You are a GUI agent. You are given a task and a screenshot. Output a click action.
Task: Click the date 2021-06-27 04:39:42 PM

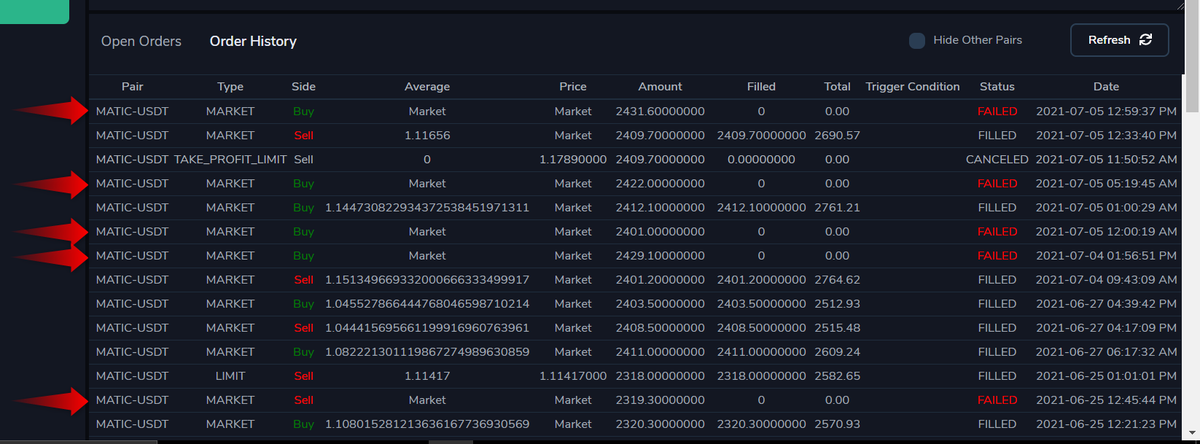(x=1106, y=303)
